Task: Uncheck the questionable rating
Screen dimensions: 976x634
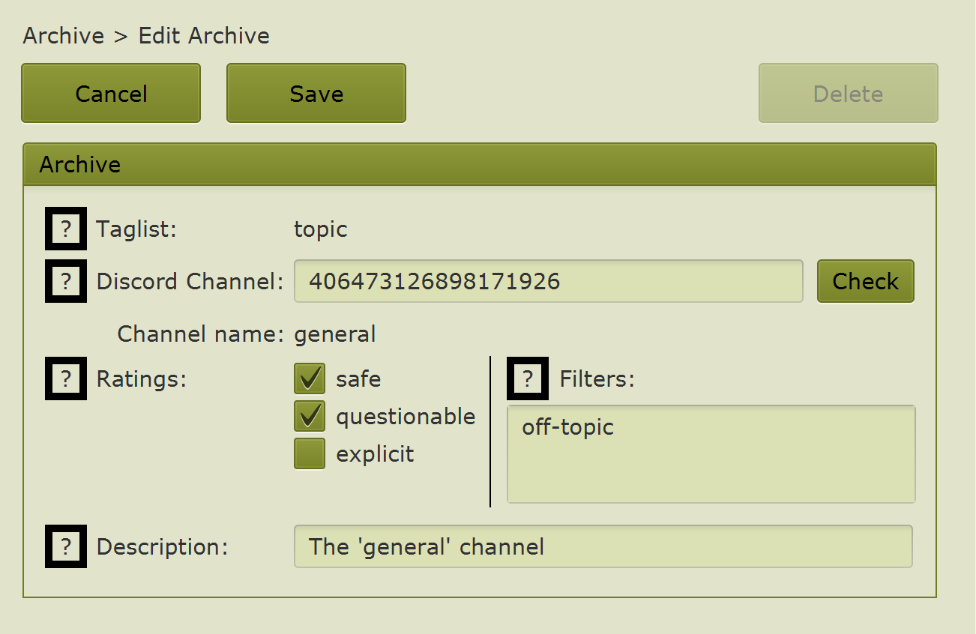Action: (x=309, y=416)
